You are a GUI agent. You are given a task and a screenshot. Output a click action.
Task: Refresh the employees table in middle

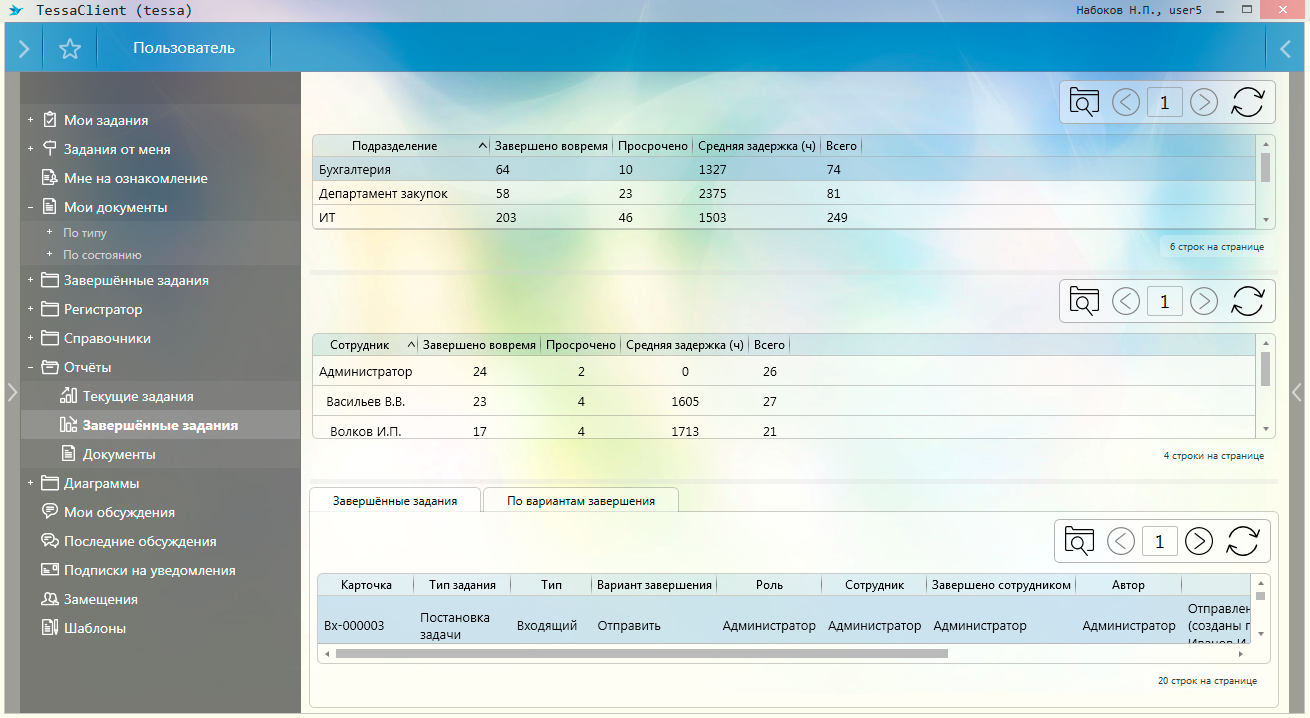pyautogui.click(x=1247, y=301)
